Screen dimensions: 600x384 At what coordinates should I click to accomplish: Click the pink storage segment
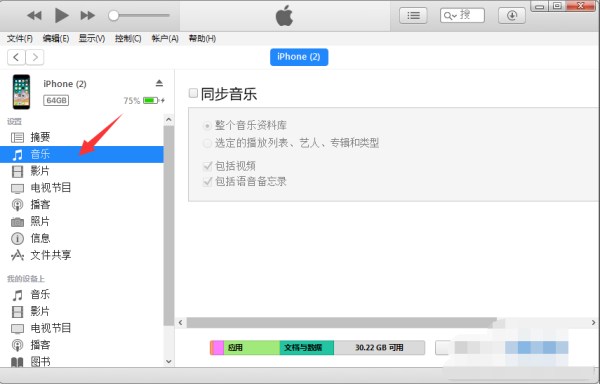(218, 347)
